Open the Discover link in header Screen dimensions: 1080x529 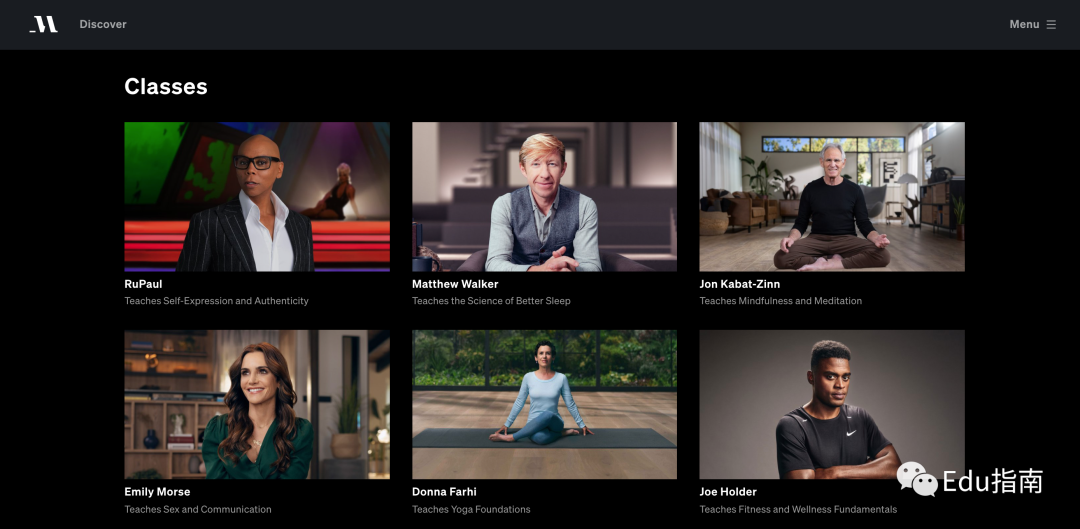(103, 24)
